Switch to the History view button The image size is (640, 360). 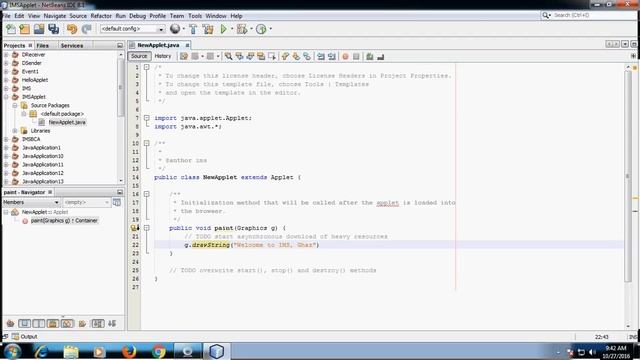(162, 56)
